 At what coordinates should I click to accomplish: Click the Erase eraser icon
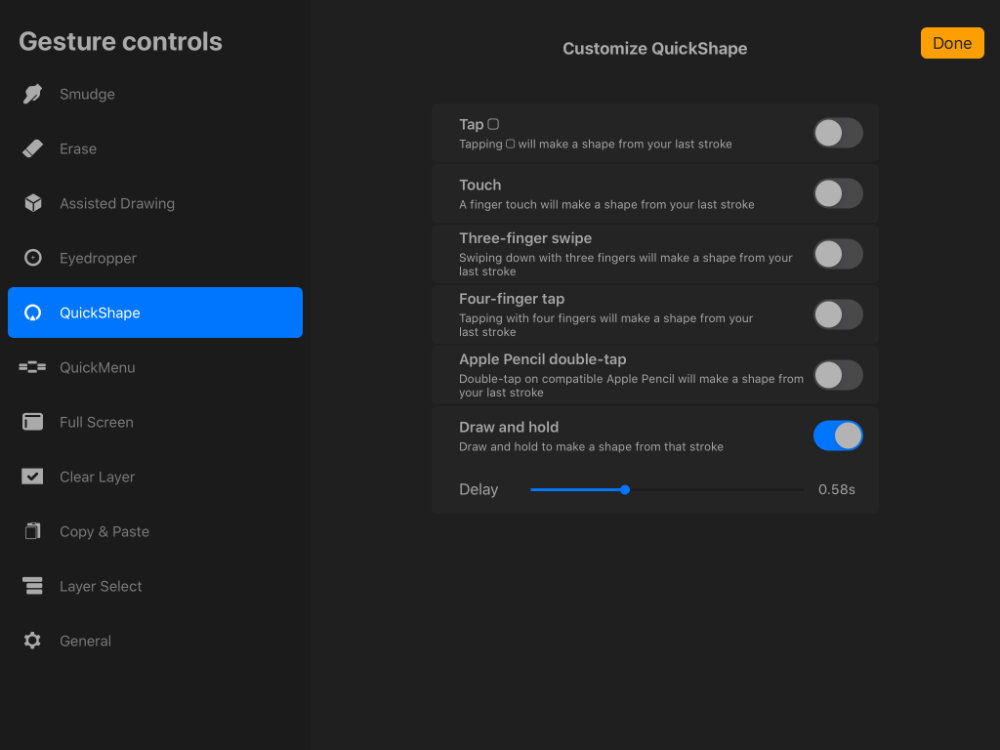pos(33,149)
